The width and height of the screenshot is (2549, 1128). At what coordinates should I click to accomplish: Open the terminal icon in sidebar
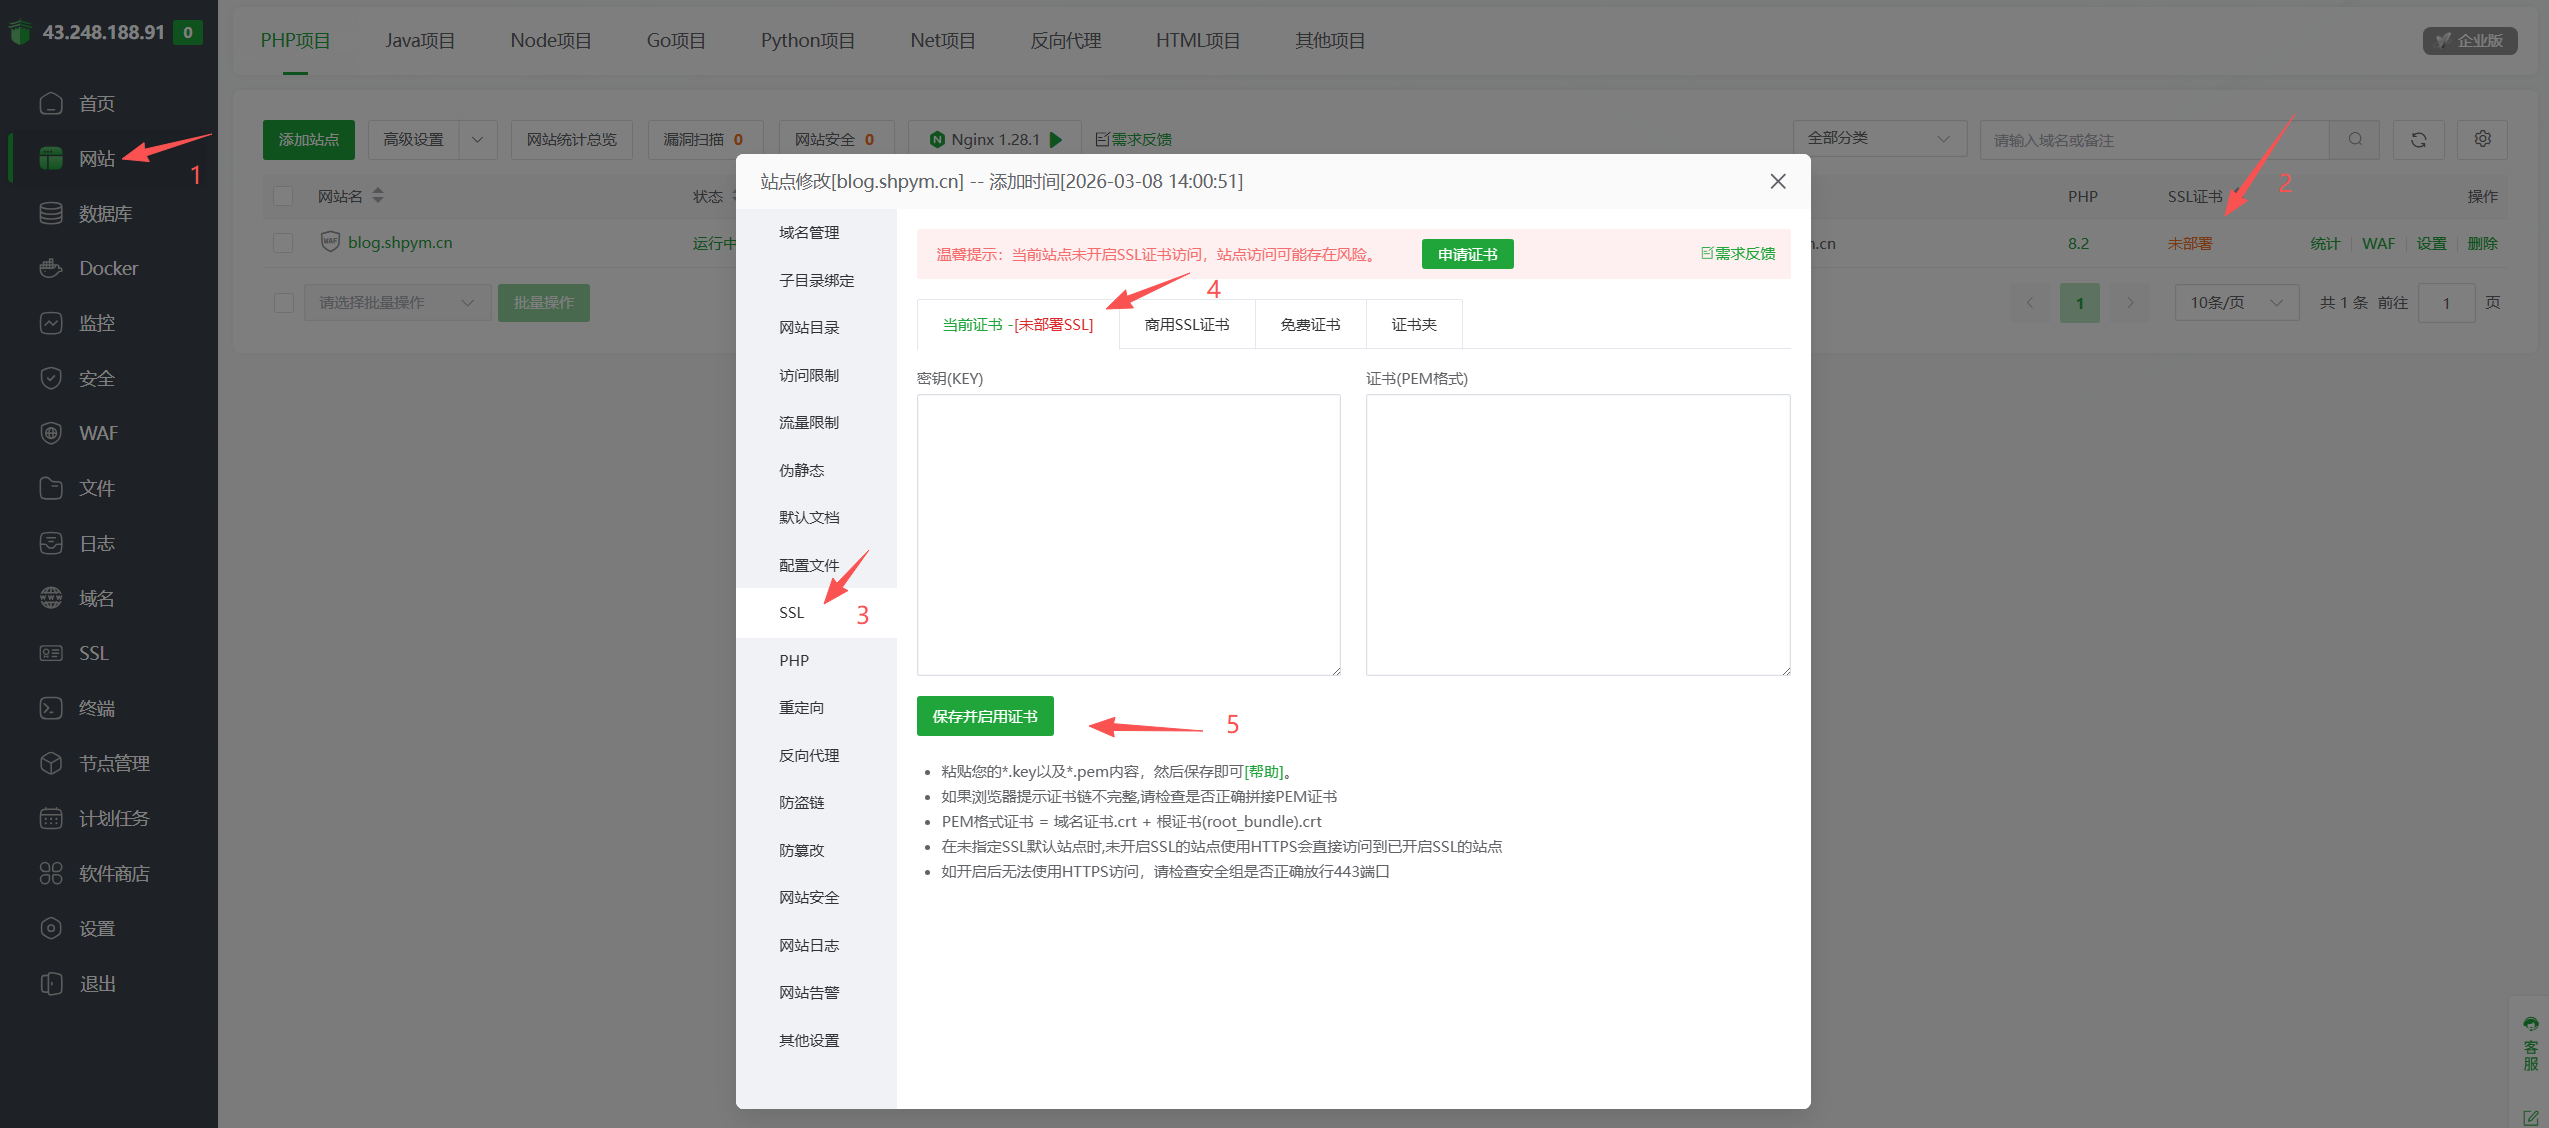[x=51, y=708]
